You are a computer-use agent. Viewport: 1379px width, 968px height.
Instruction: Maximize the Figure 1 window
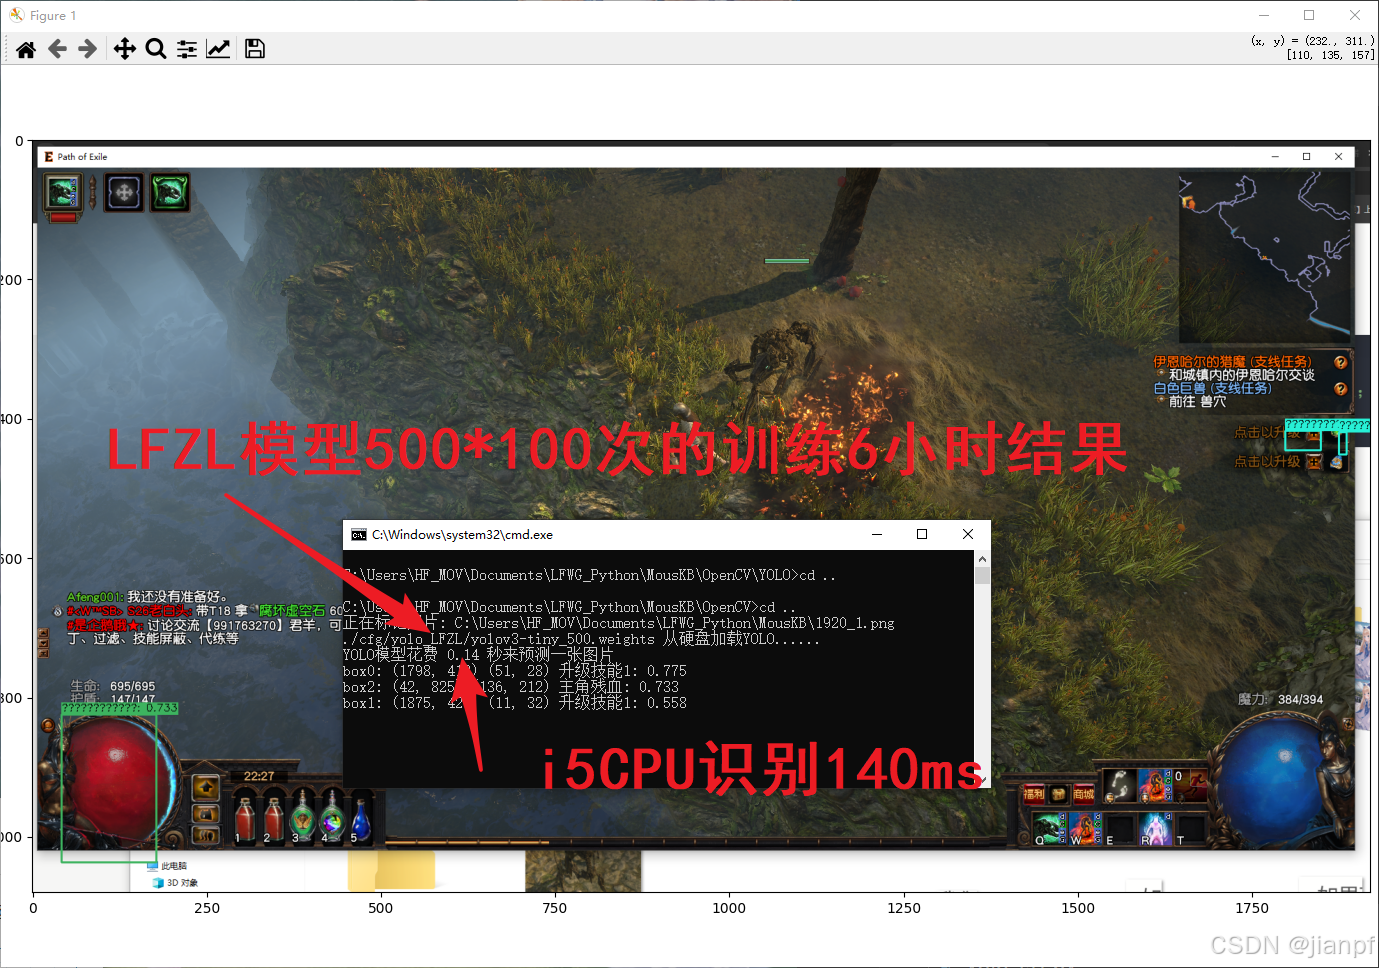click(1309, 15)
